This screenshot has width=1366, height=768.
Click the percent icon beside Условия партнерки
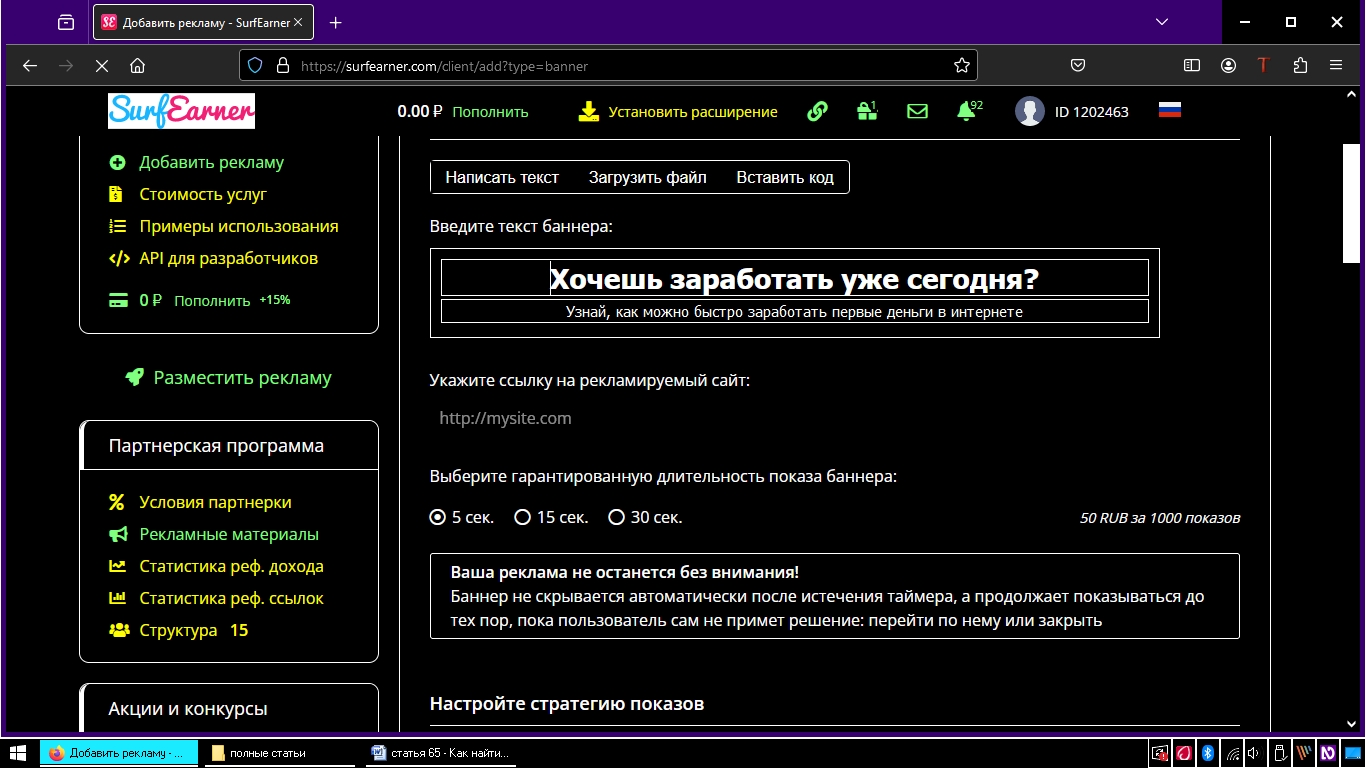pos(117,502)
